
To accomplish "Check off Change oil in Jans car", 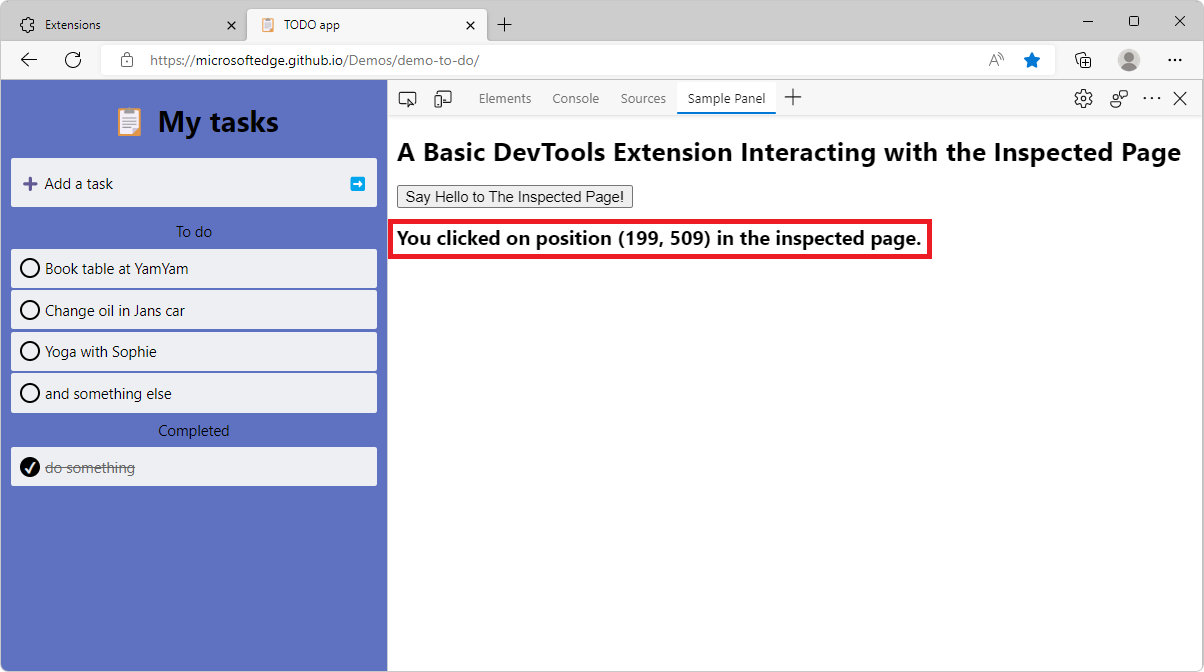I will click(30, 310).
